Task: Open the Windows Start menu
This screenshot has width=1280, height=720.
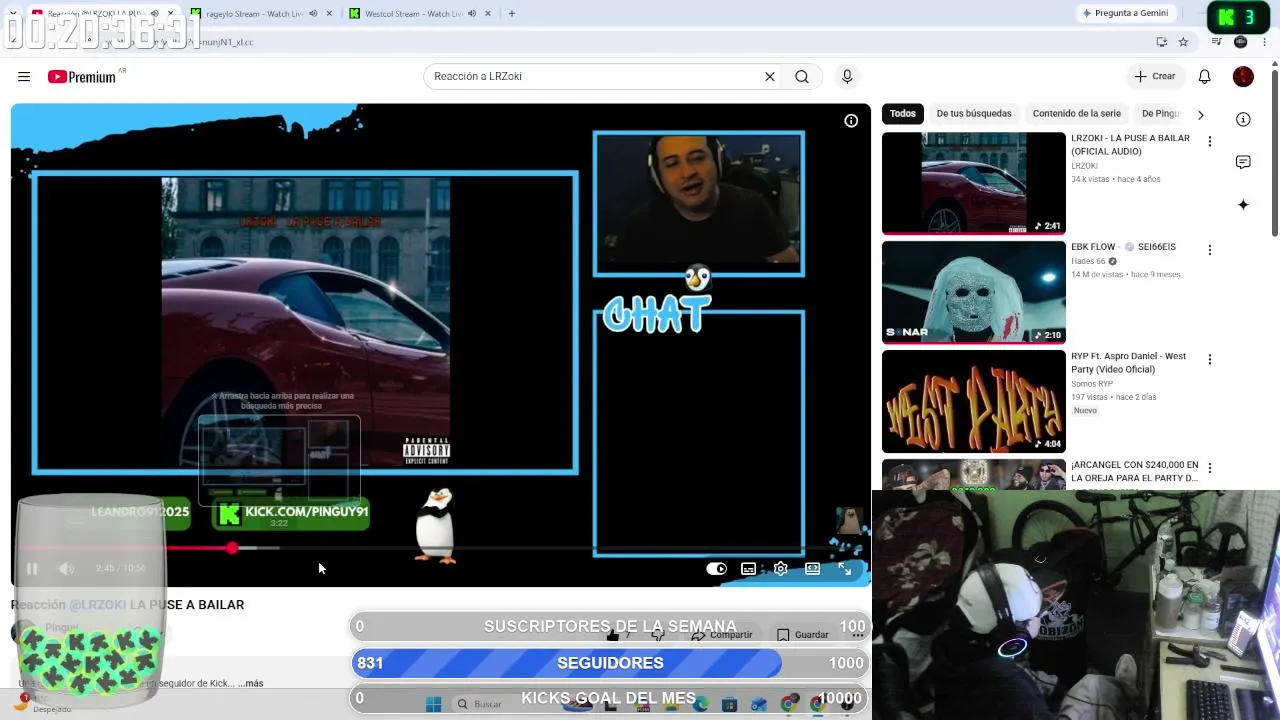Action: 433,704
